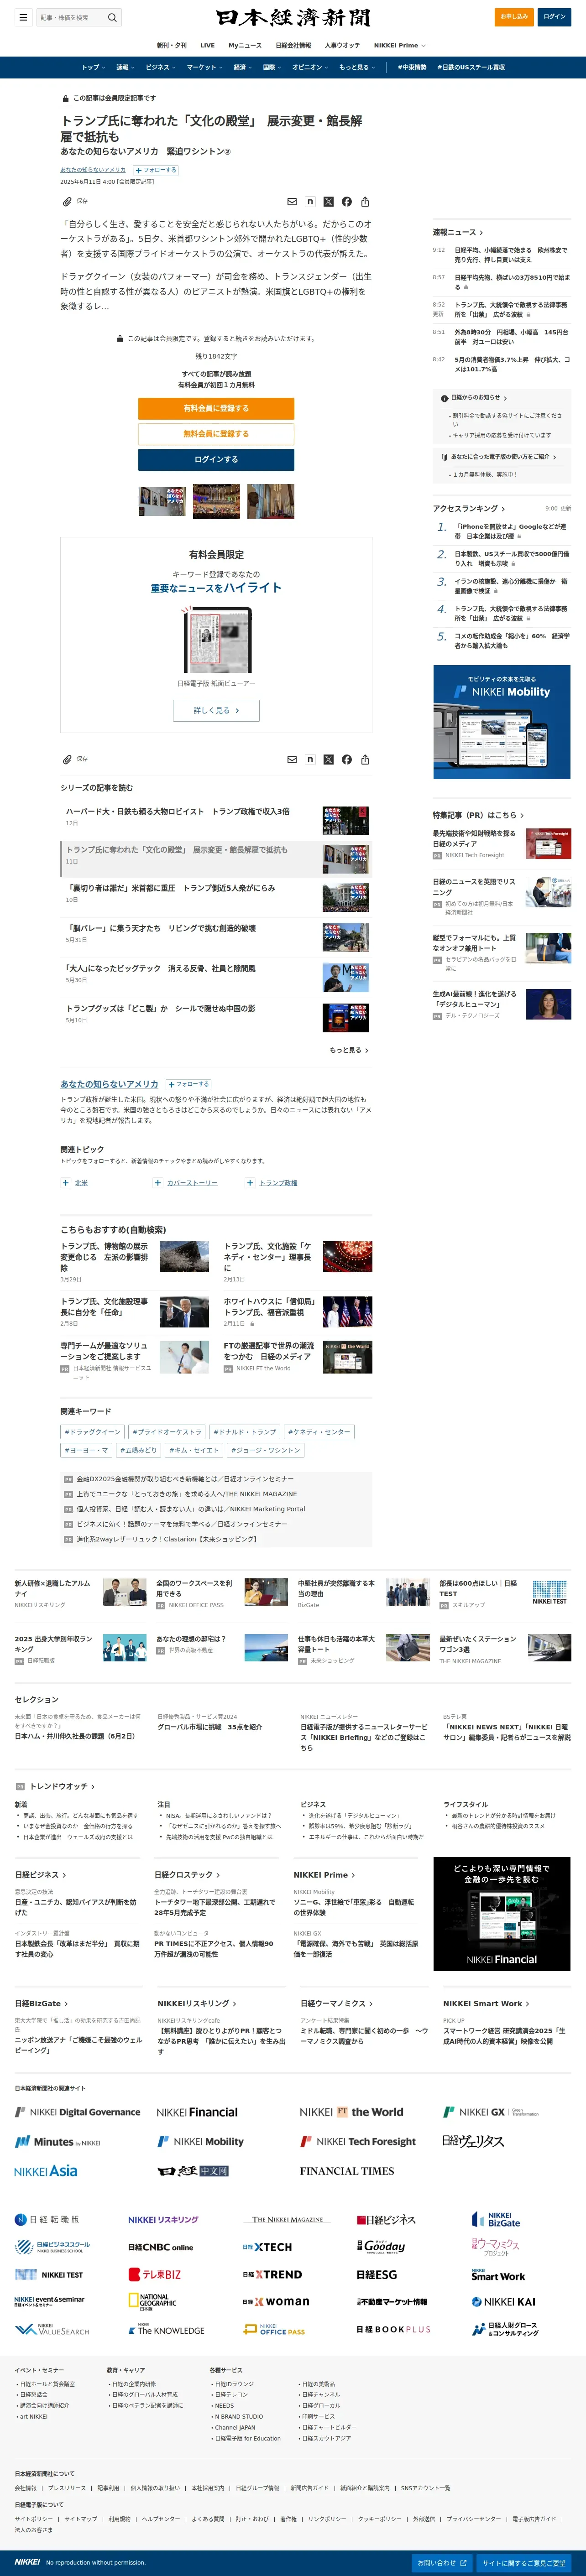This screenshot has width=586, height=2576.
Task: Open the NIKKEI GX footer logo
Action: [x=491, y=2112]
